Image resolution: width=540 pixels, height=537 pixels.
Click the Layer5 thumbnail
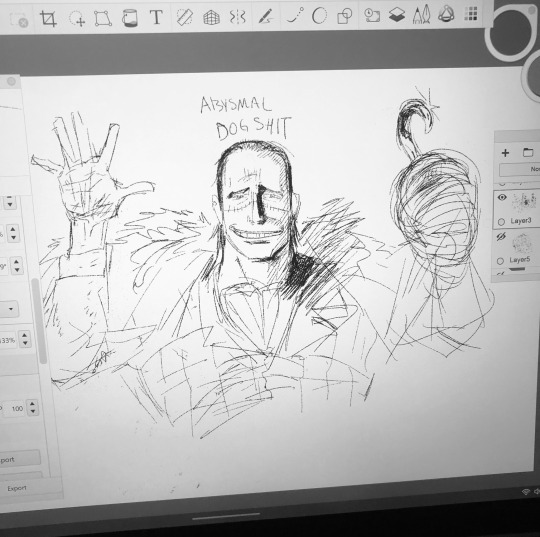522,242
